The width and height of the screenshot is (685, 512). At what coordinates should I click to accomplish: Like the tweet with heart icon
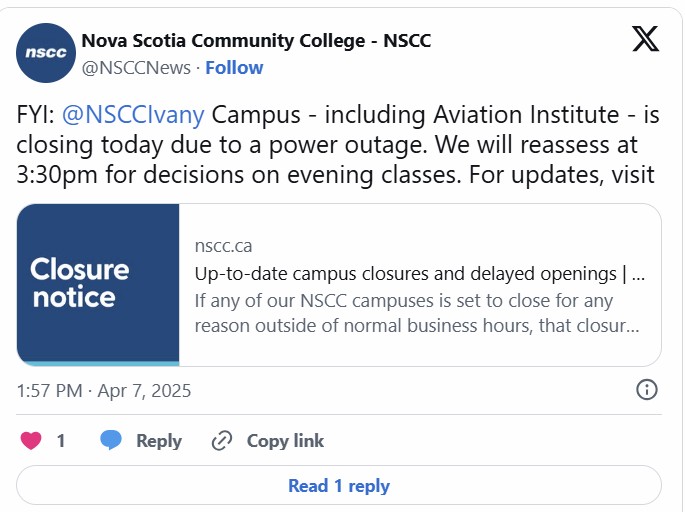31,440
